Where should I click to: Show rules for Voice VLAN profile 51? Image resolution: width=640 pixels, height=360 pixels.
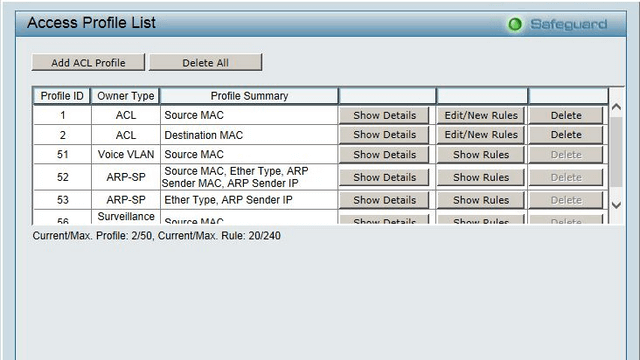tap(481, 155)
